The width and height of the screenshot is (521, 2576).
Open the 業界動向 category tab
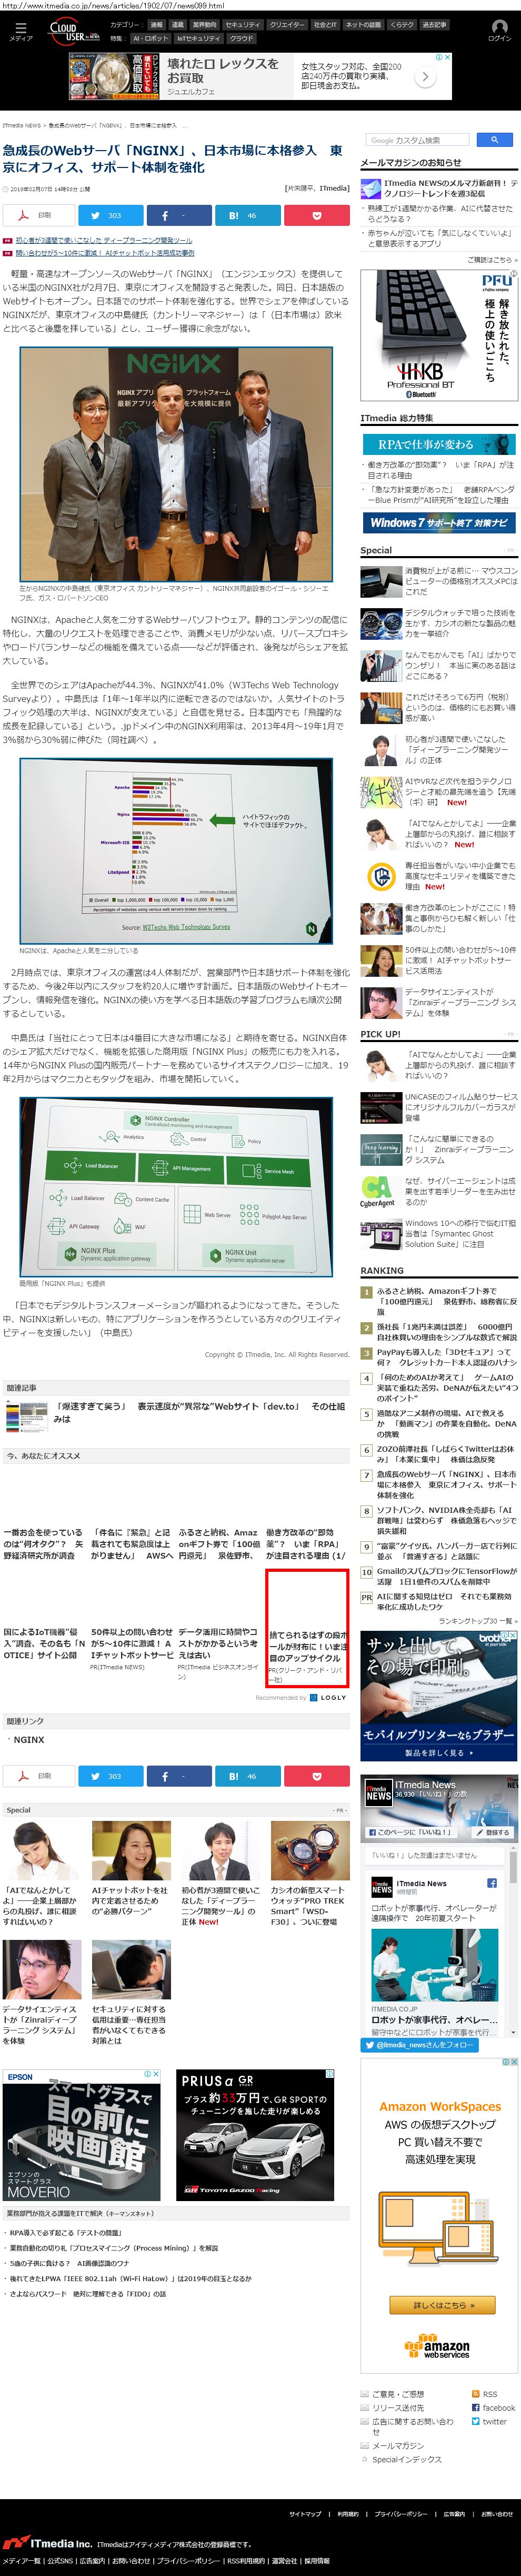(204, 25)
